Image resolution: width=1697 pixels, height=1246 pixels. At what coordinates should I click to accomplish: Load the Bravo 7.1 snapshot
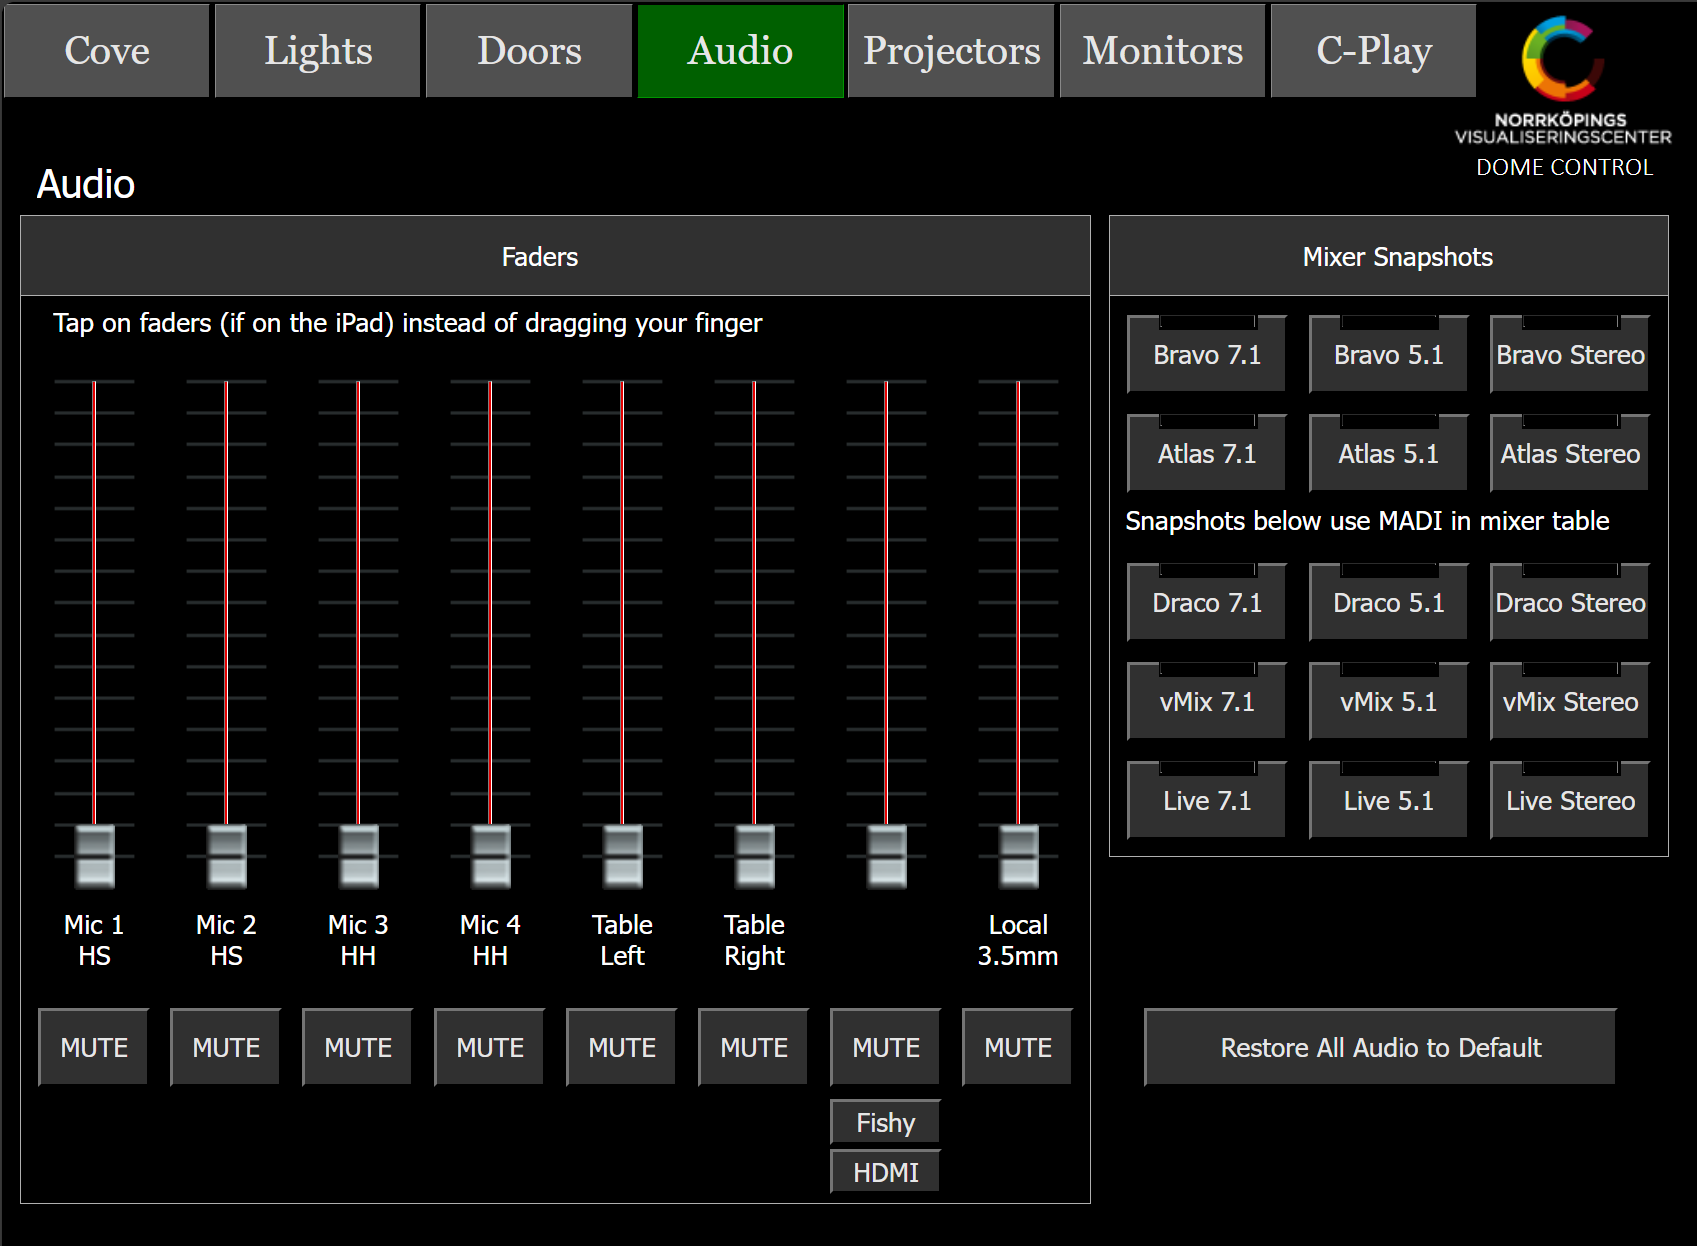(x=1207, y=354)
